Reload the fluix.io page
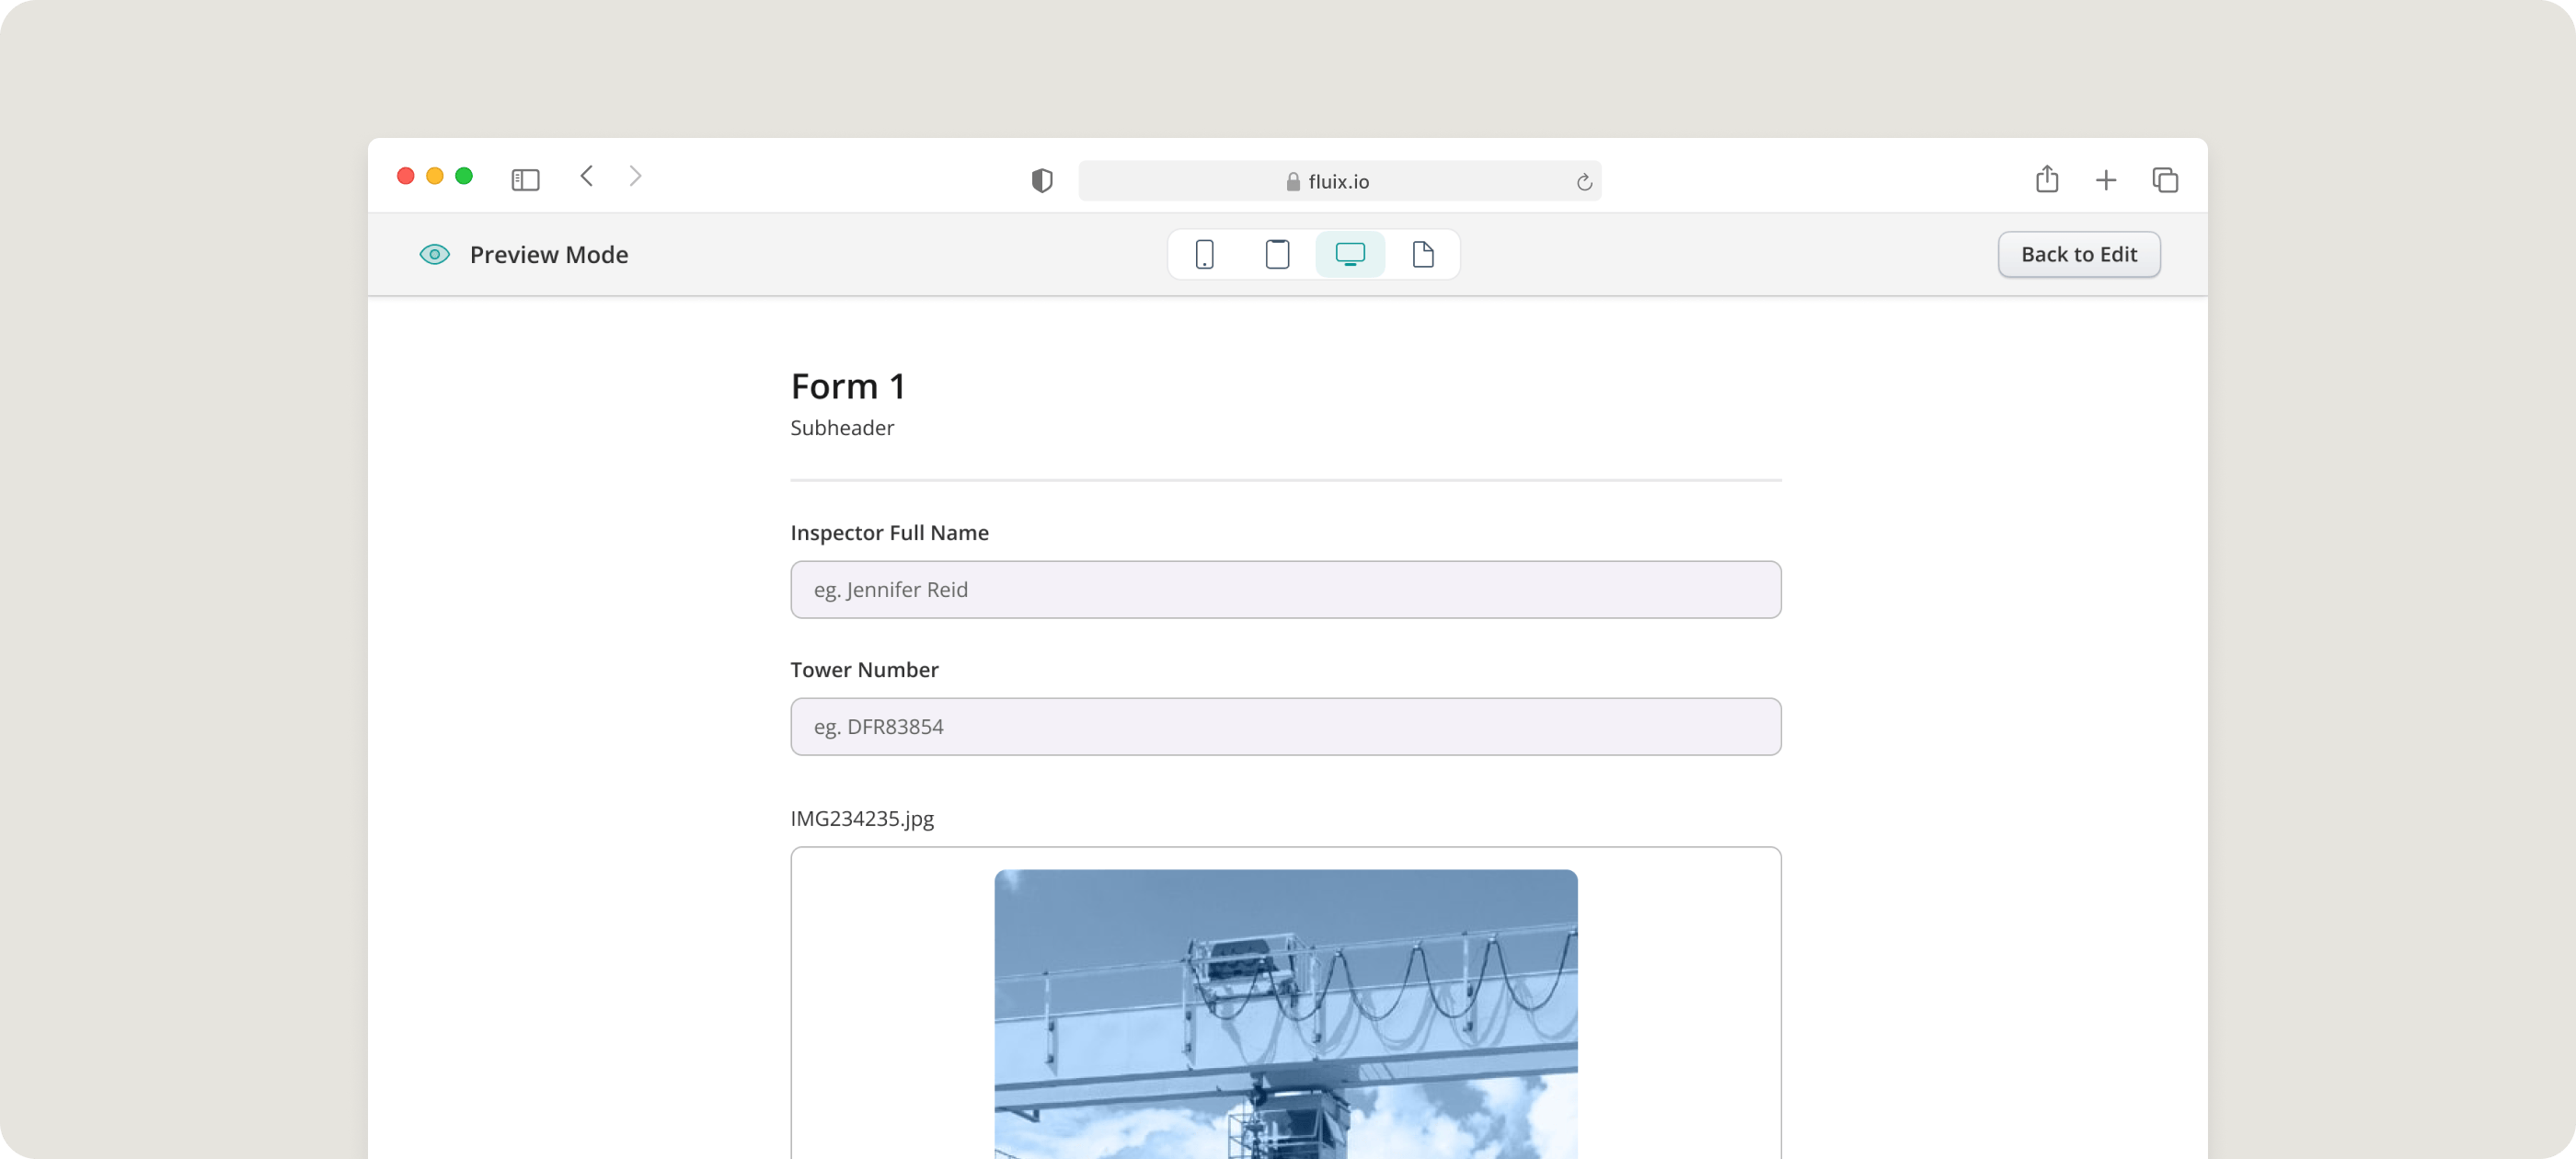Viewport: 2576px width, 1159px height. point(1584,182)
